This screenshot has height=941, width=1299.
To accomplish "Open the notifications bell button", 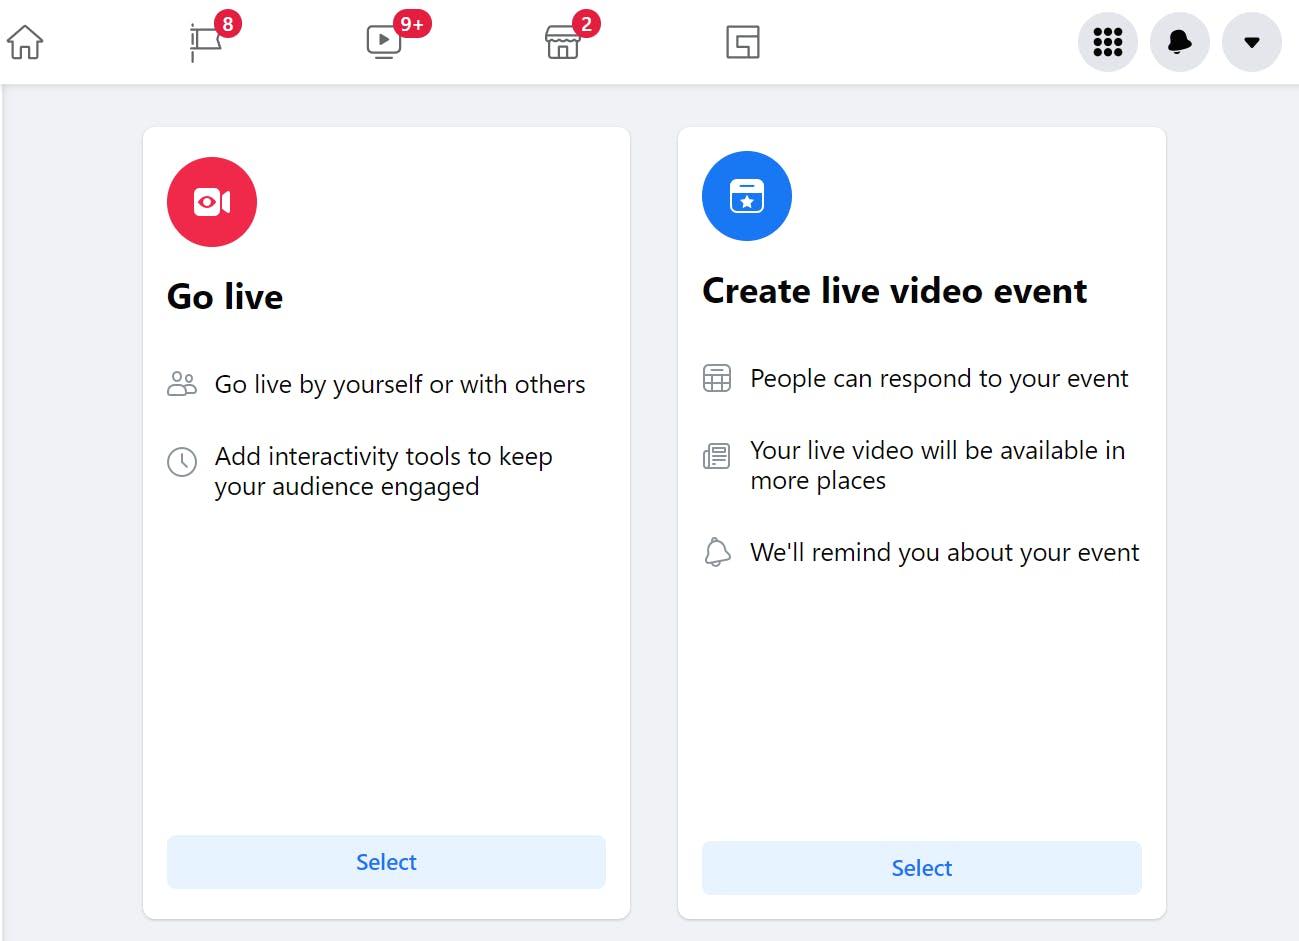I will tap(1180, 42).
